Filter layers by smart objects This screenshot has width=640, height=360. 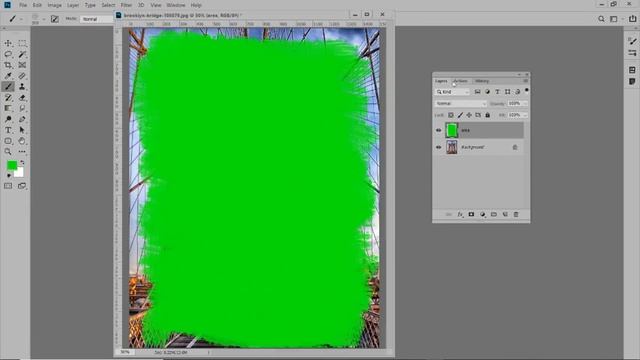(x=517, y=92)
